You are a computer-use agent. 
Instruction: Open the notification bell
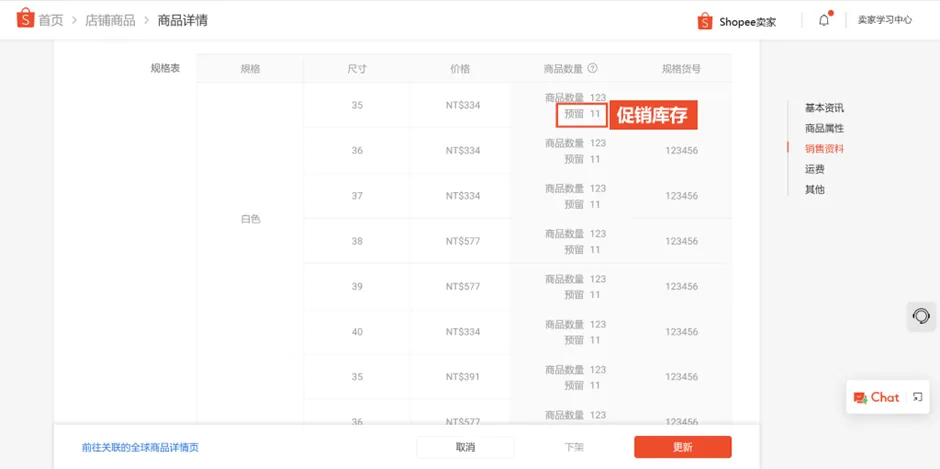point(825,20)
